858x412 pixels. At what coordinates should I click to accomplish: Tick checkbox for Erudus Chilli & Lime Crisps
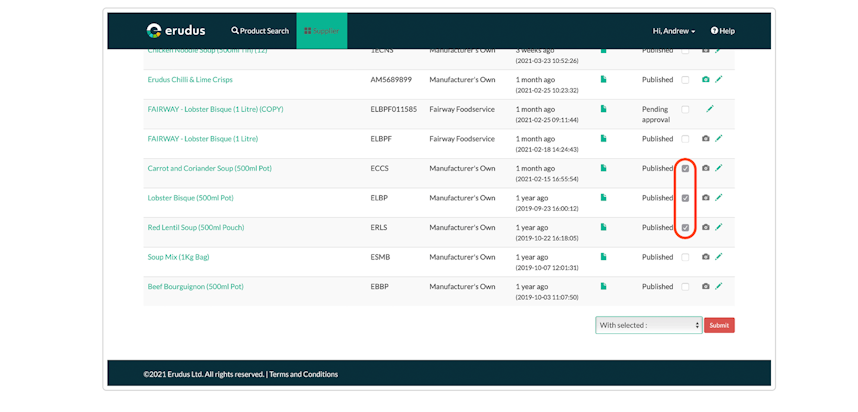685,80
